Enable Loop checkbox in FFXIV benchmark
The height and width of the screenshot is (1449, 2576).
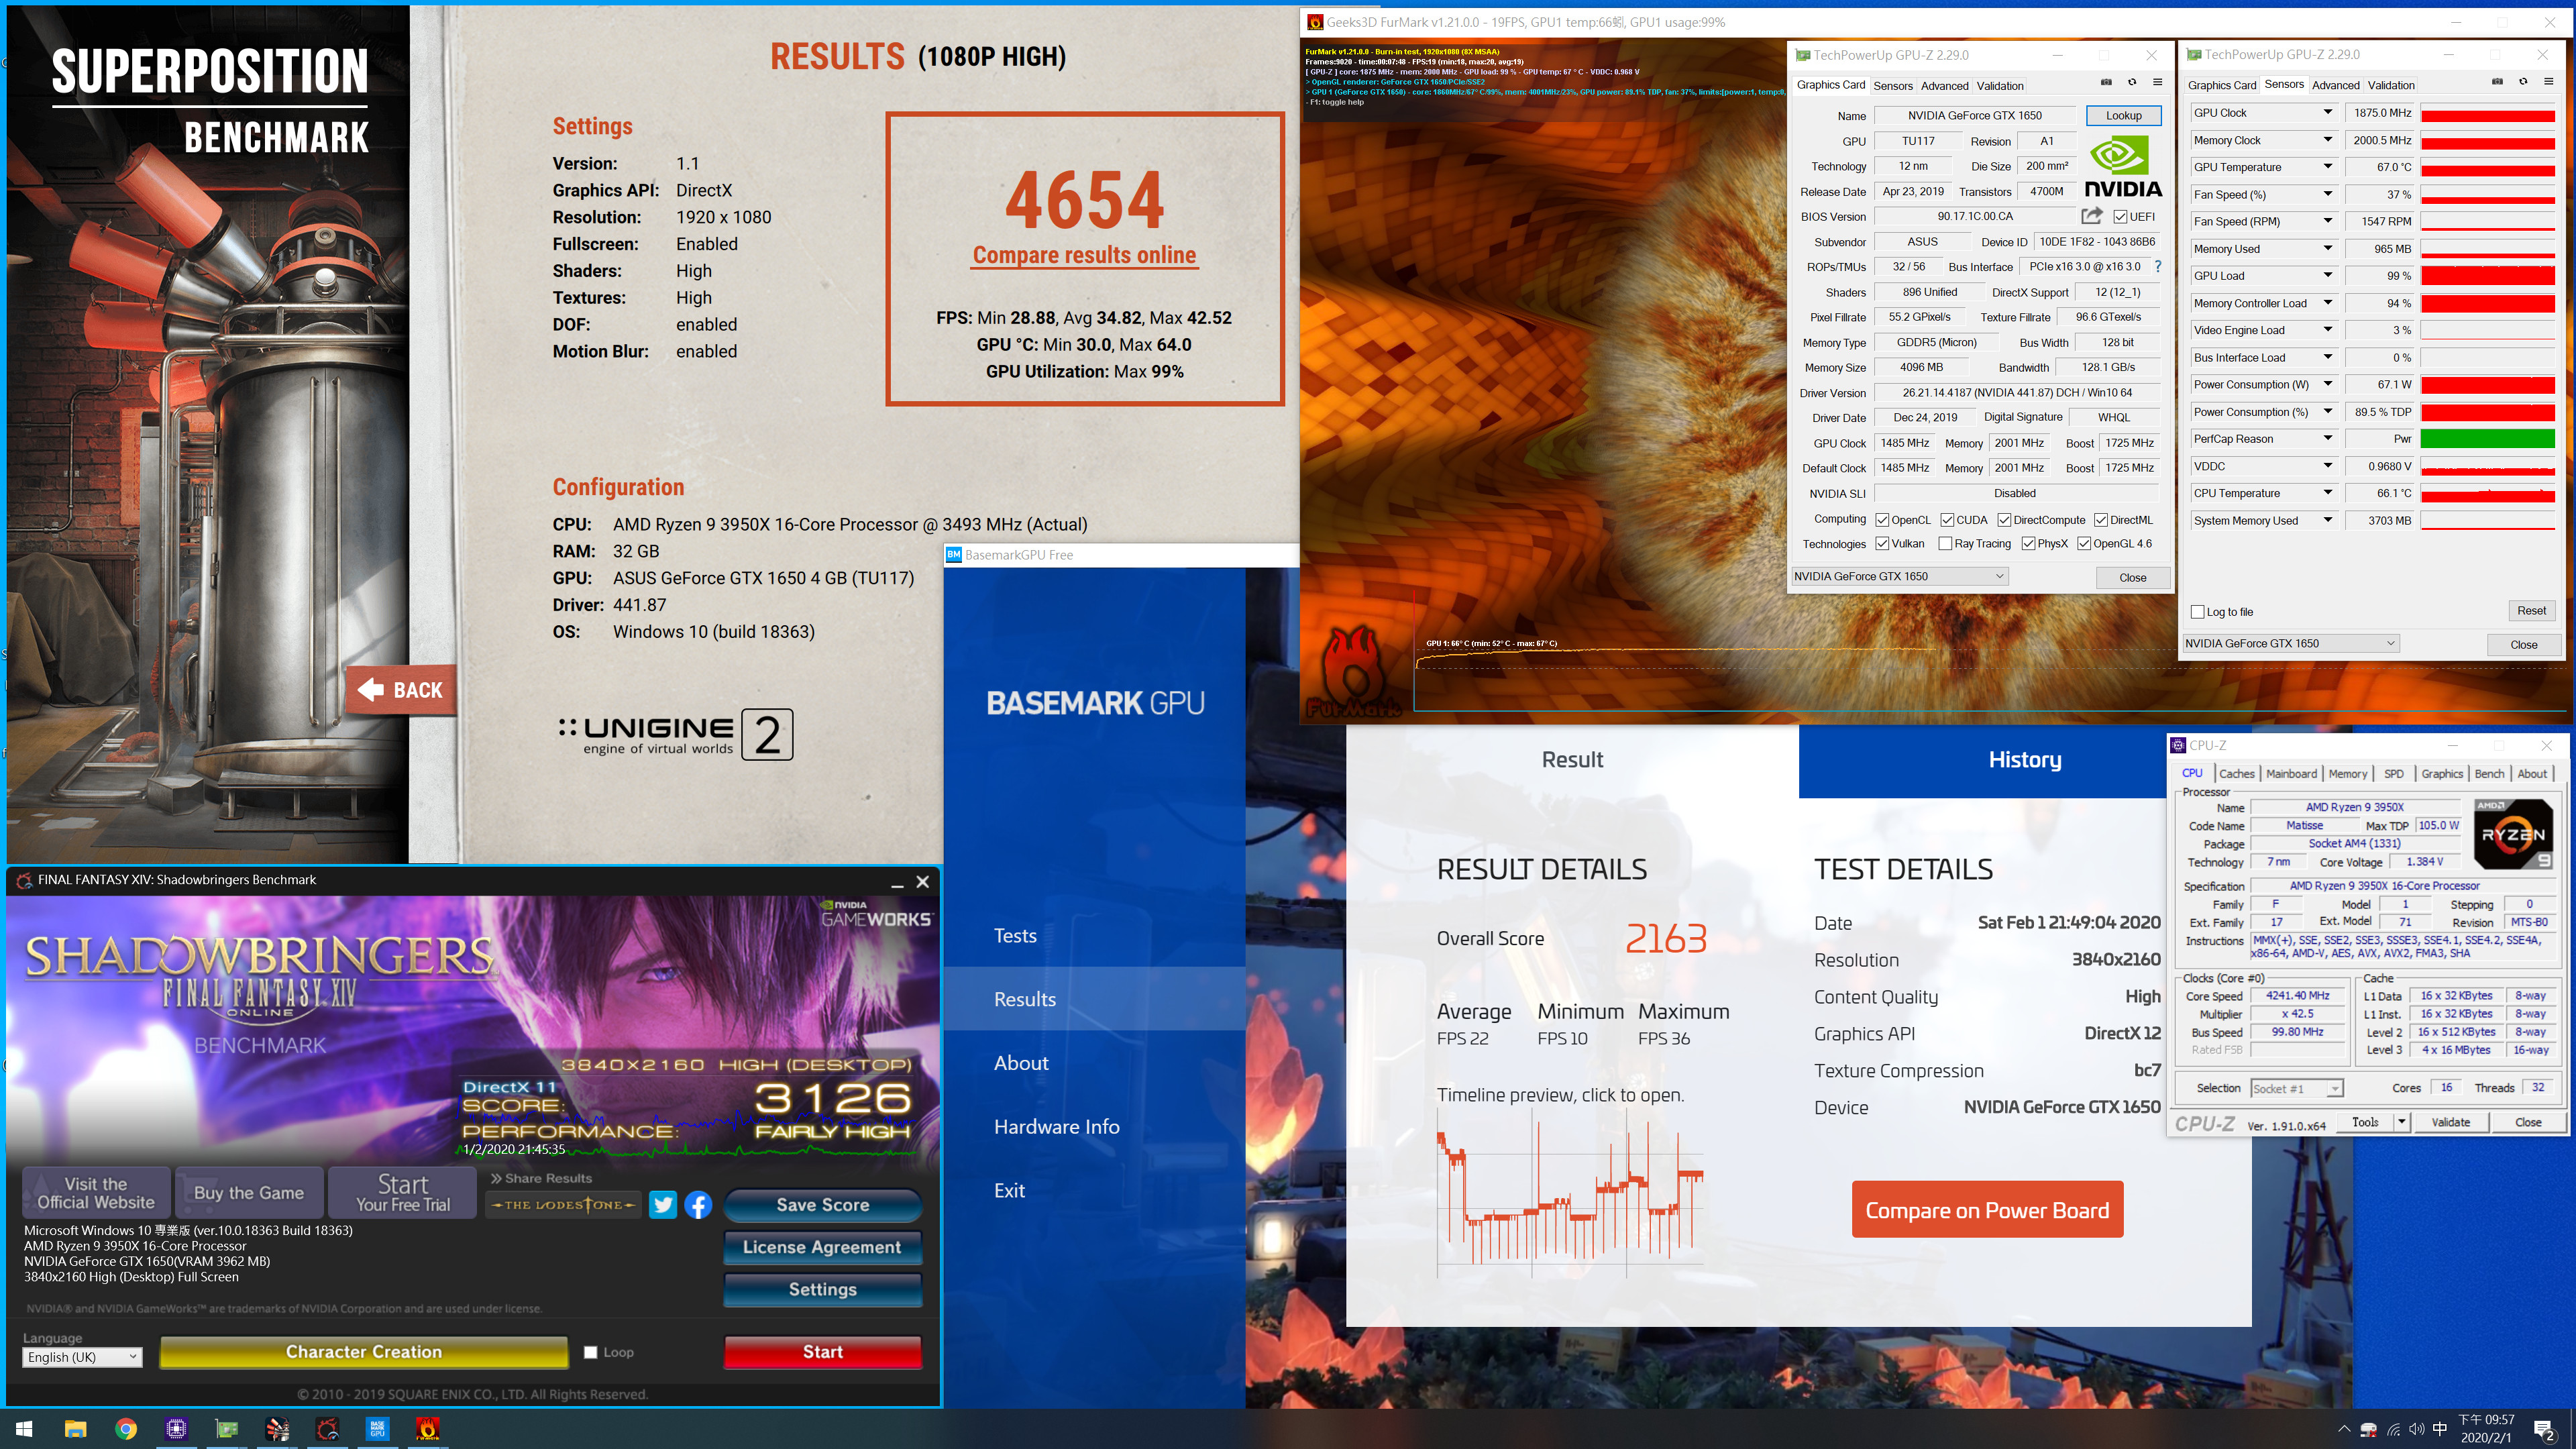590,1352
